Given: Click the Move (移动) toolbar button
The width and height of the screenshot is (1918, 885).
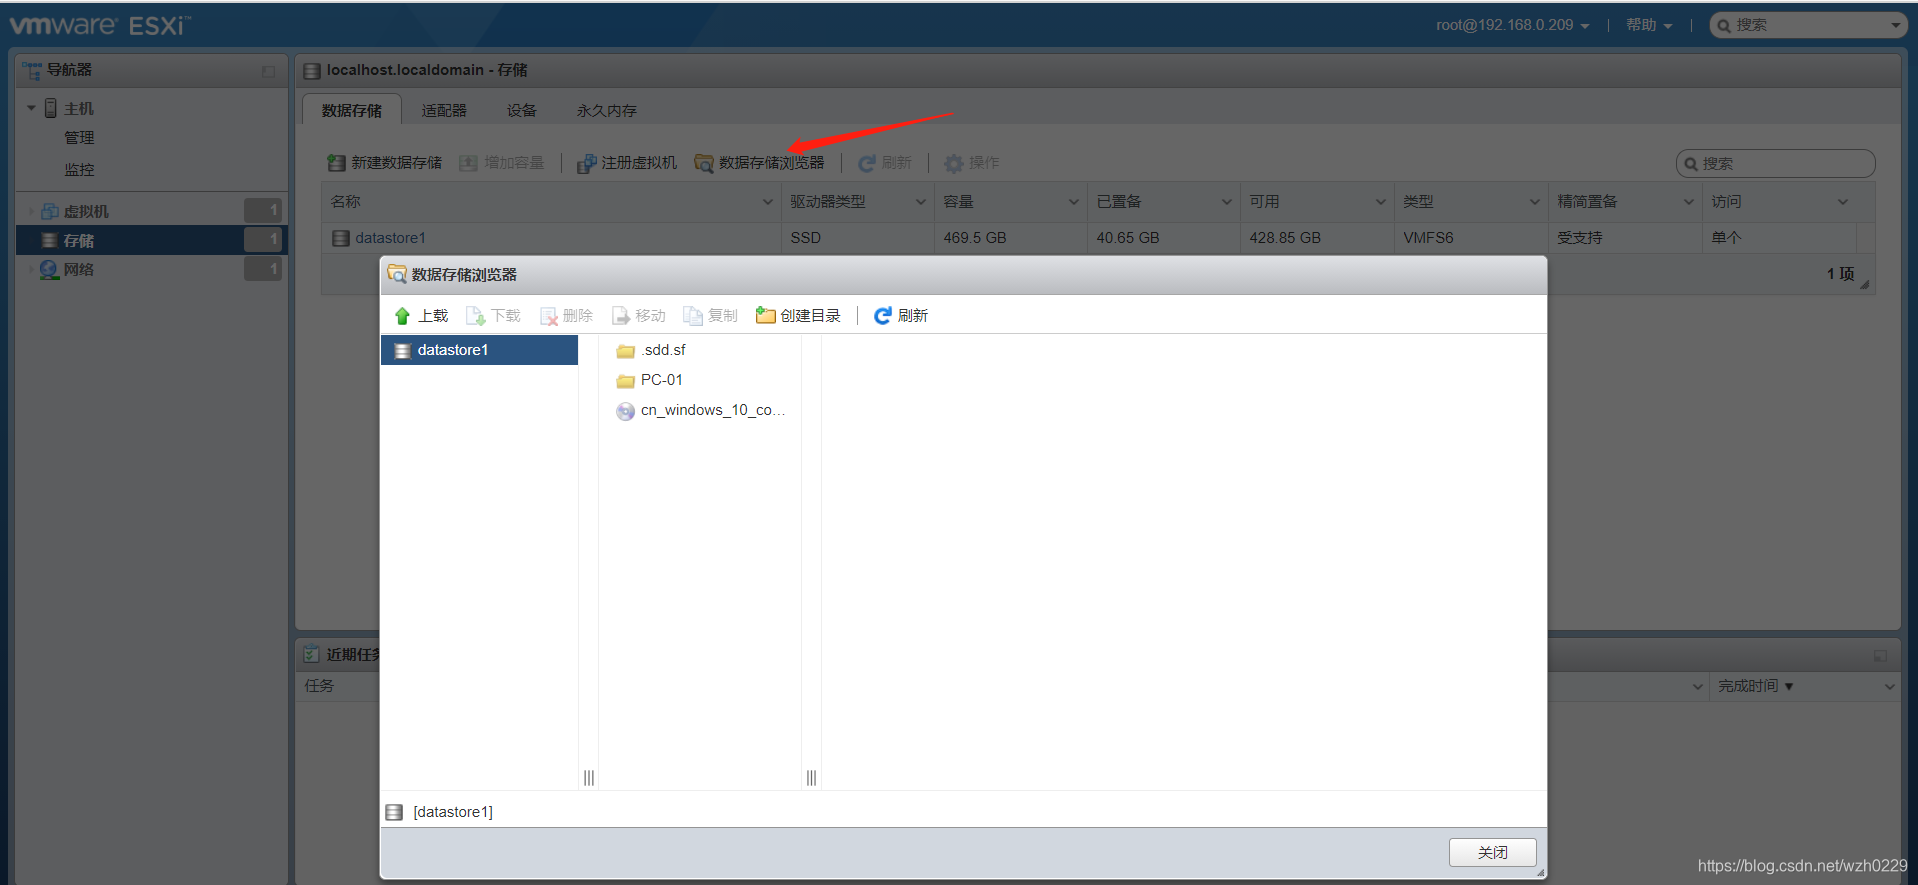Looking at the screenshot, I should [x=639, y=316].
